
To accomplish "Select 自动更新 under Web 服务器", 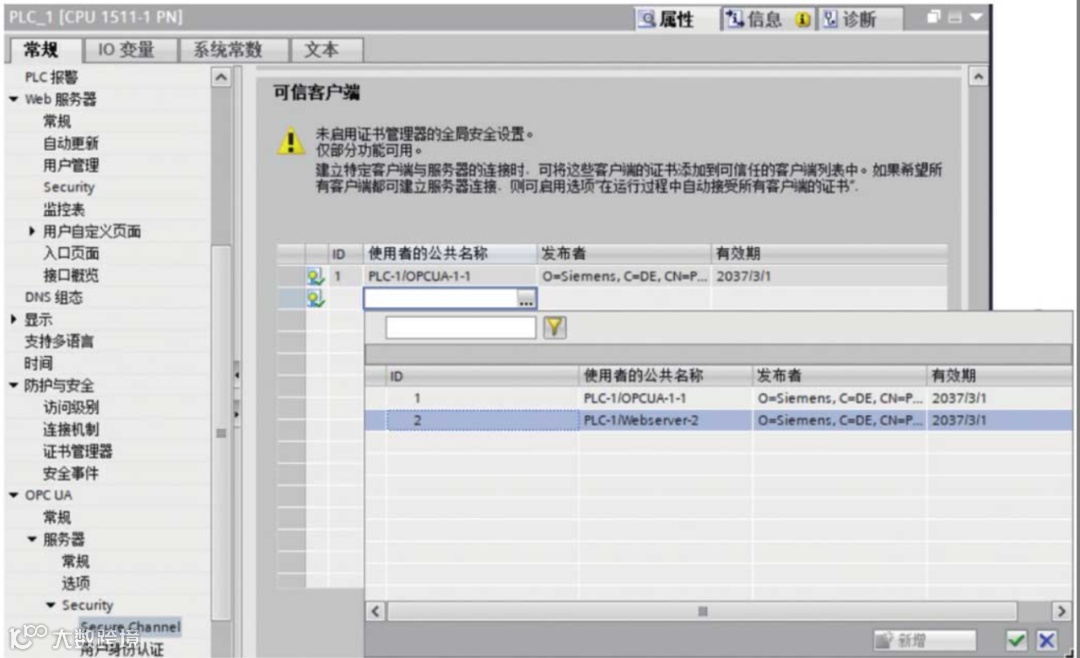I will (x=71, y=143).
